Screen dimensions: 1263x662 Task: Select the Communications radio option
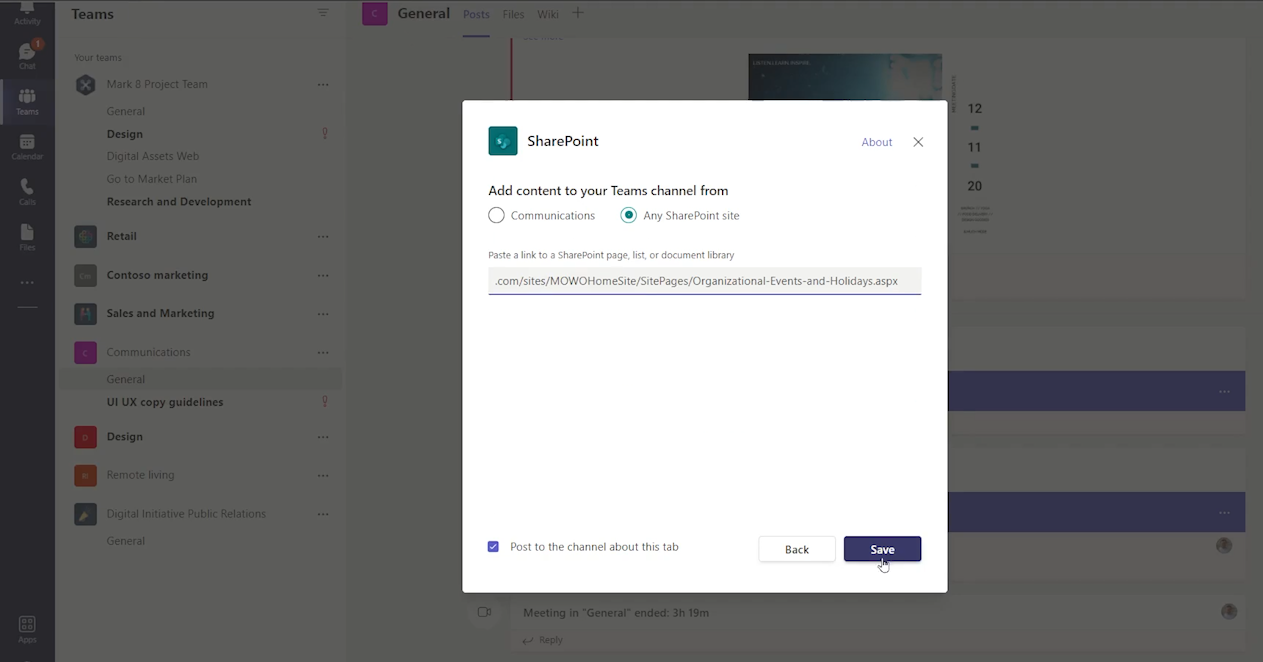(x=496, y=215)
